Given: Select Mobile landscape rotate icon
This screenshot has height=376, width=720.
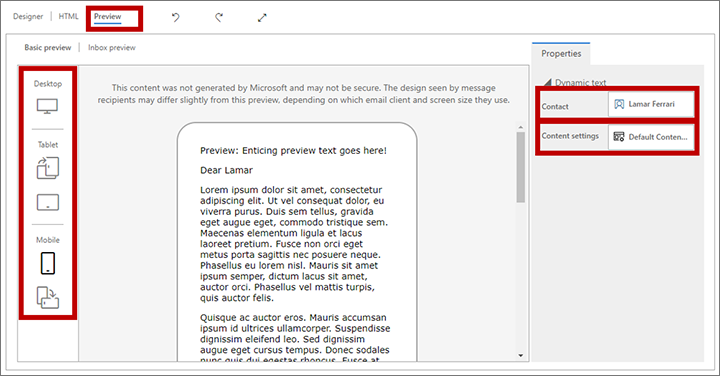Looking at the screenshot, I should 48,297.
